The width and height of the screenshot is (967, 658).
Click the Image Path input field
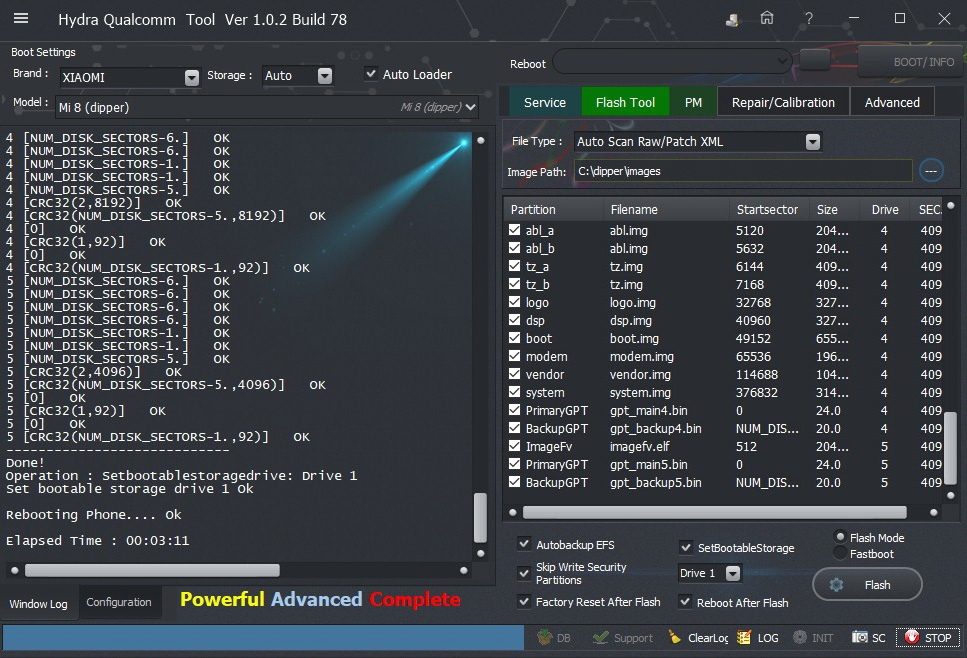[743, 171]
